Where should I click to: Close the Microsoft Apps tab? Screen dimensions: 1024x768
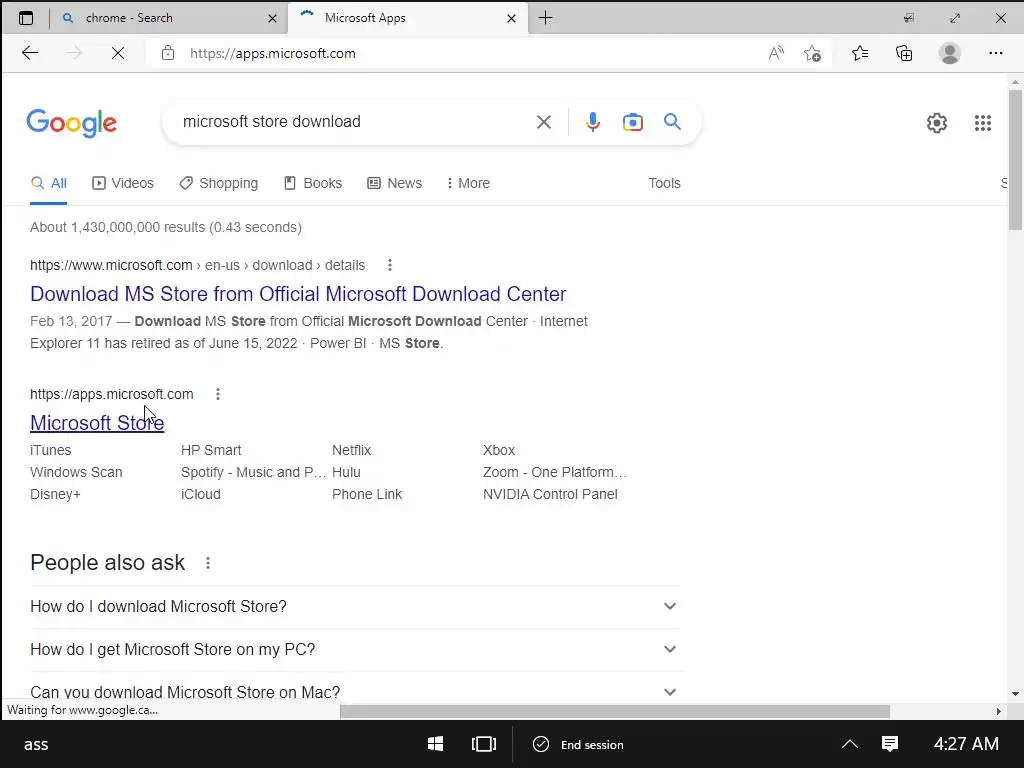click(x=511, y=18)
